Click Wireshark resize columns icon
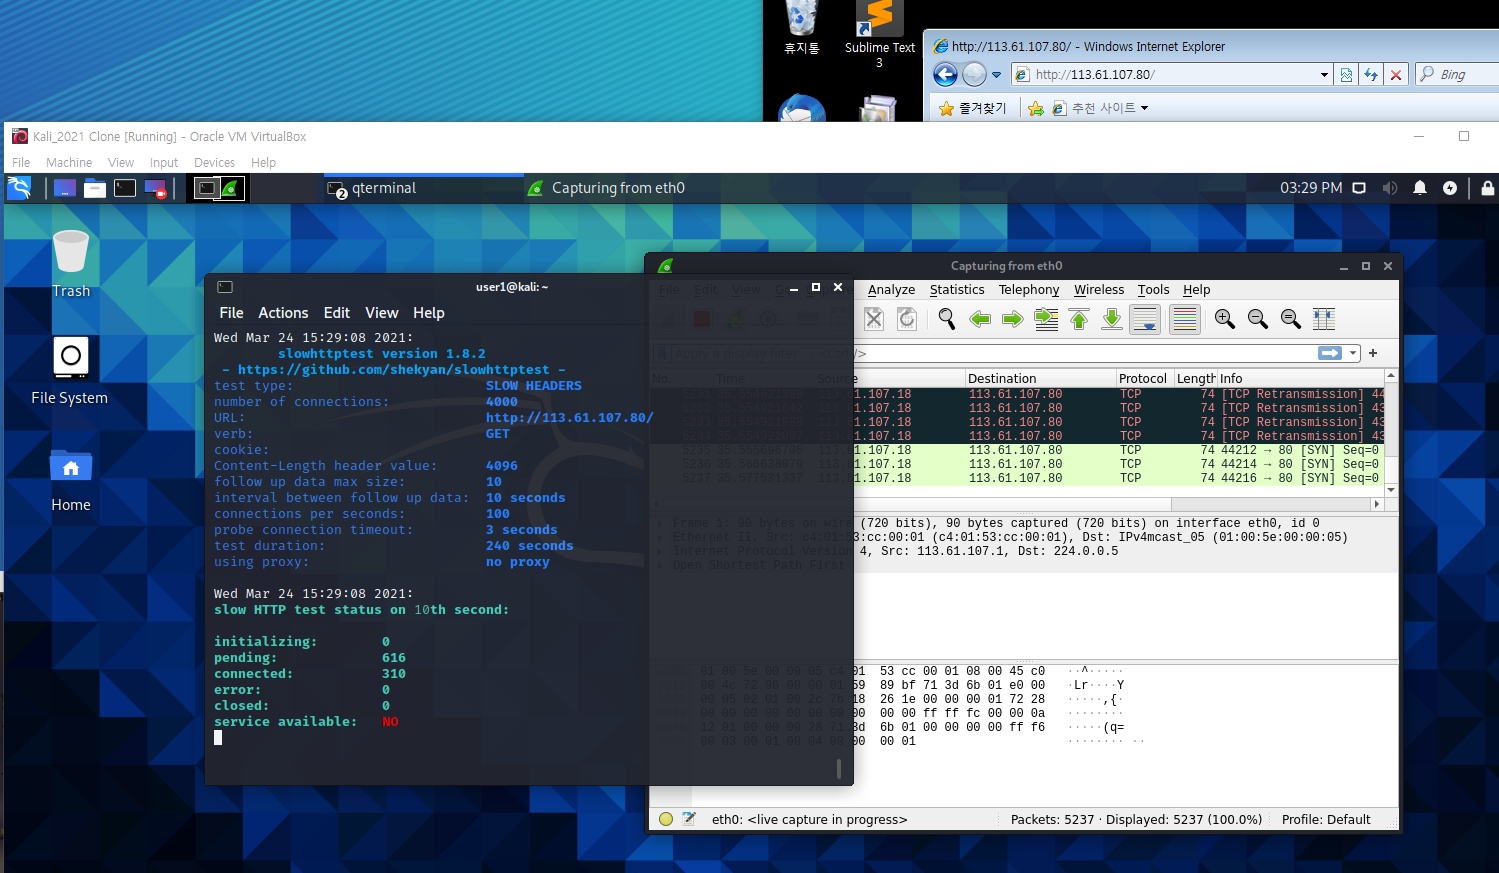 (1324, 319)
